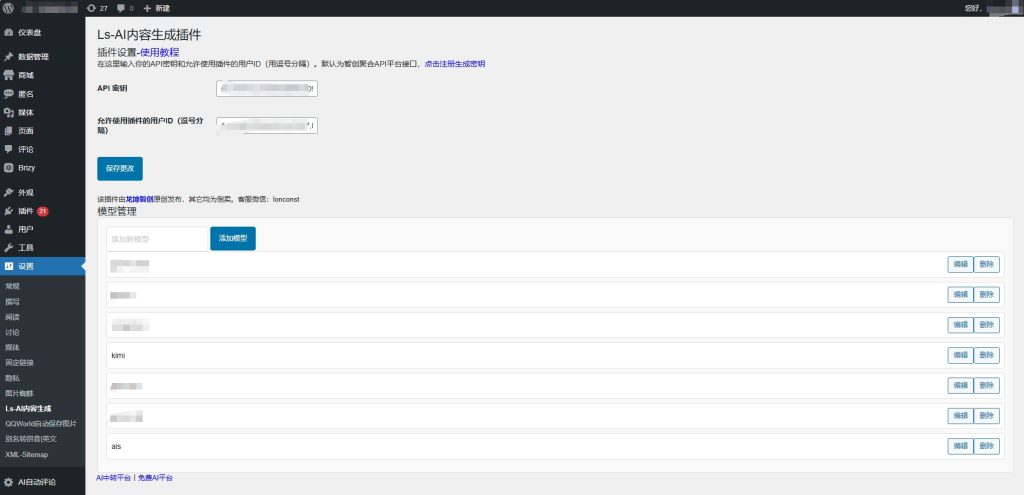The width and height of the screenshot is (1024, 495).
Task: Open the comments bubble icon showing 0
Action: tap(125, 8)
